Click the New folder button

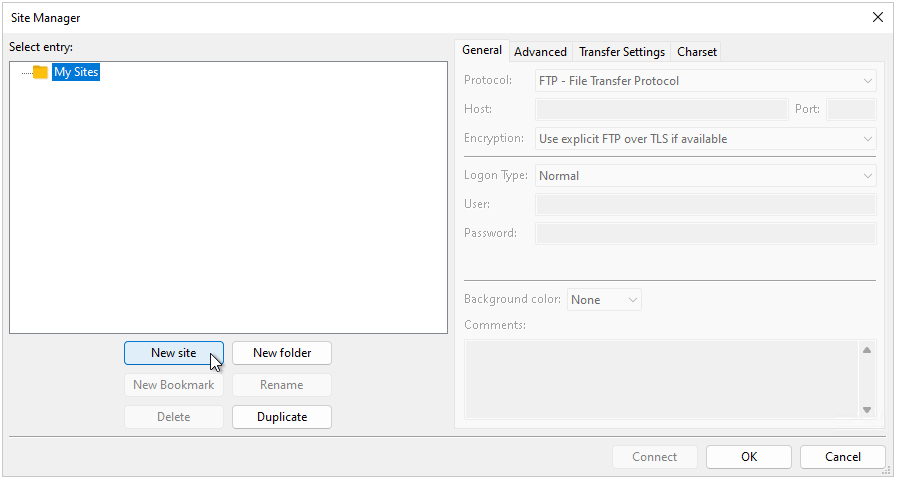[x=282, y=353]
